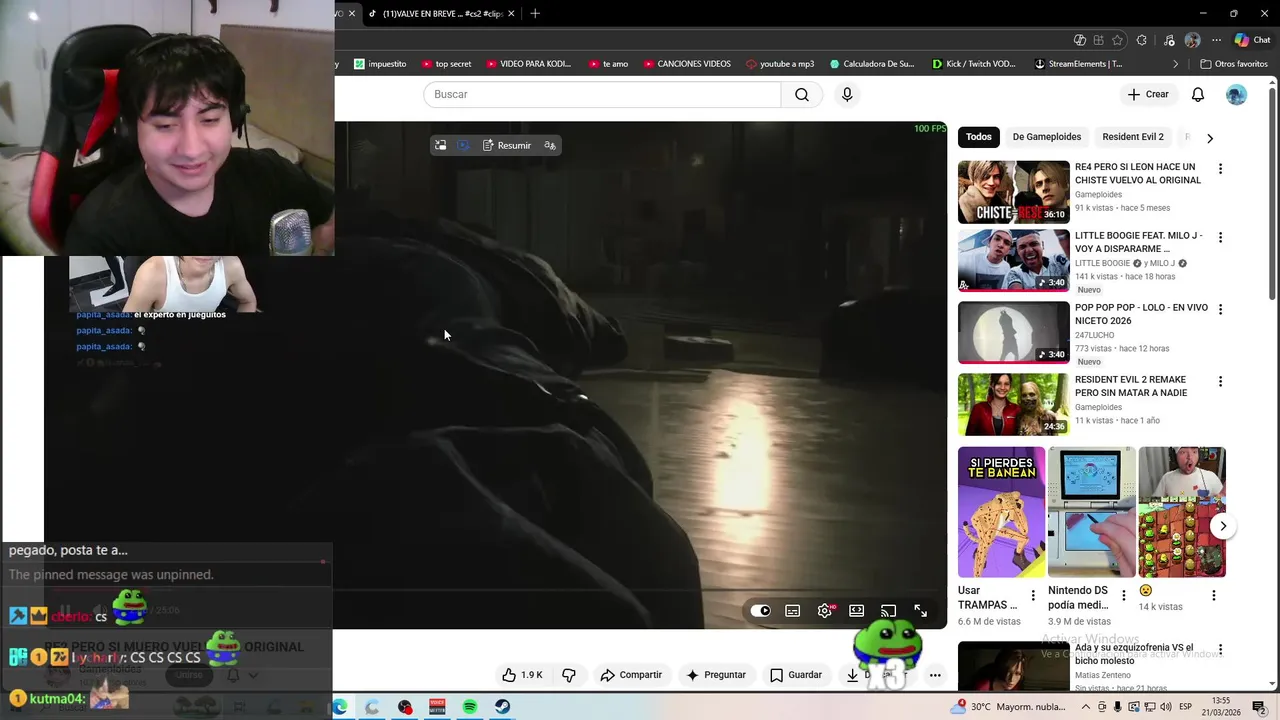The height and width of the screenshot is (720, 1280).
Task: Open the CANCIONES VIDEOS bookmark
Action: (x=685, y=64)
